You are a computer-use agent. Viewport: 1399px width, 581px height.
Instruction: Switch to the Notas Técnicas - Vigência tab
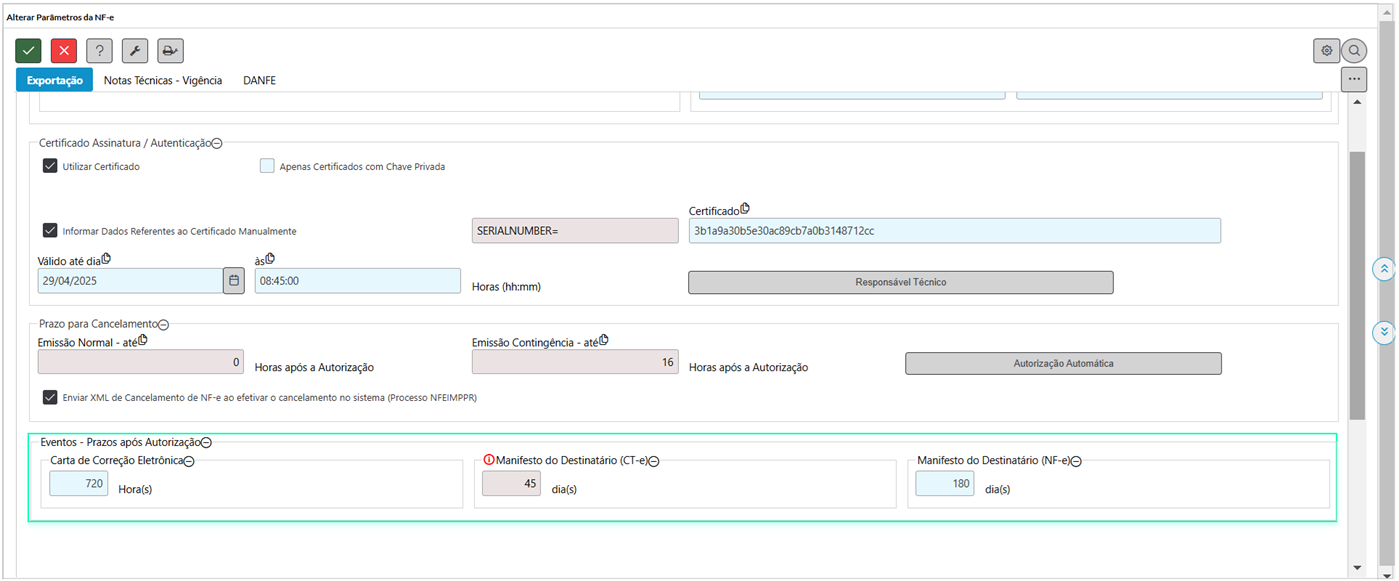tap(163, 80)
